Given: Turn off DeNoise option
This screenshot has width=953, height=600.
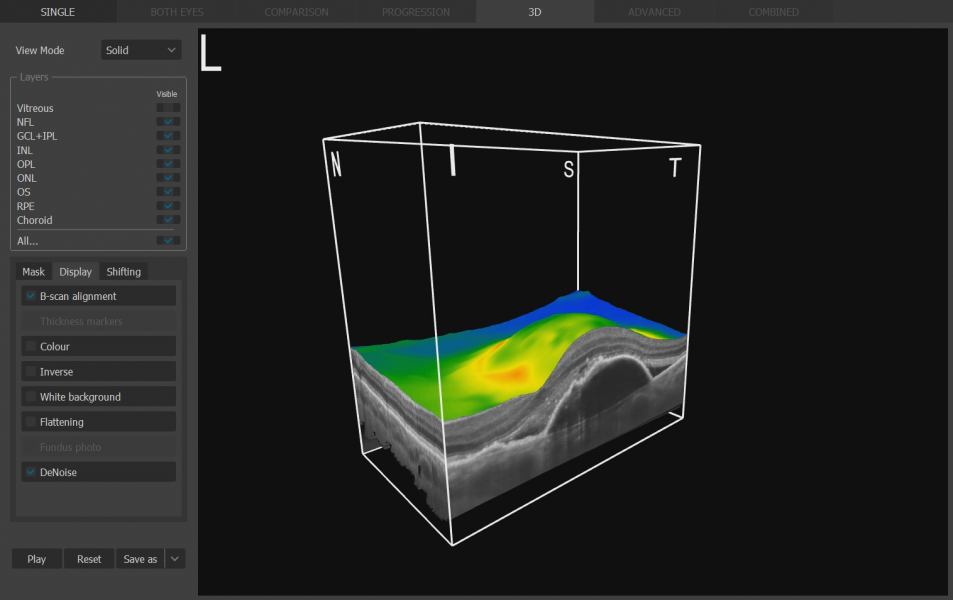Looking at the screenshot, I should pos(31,472).
